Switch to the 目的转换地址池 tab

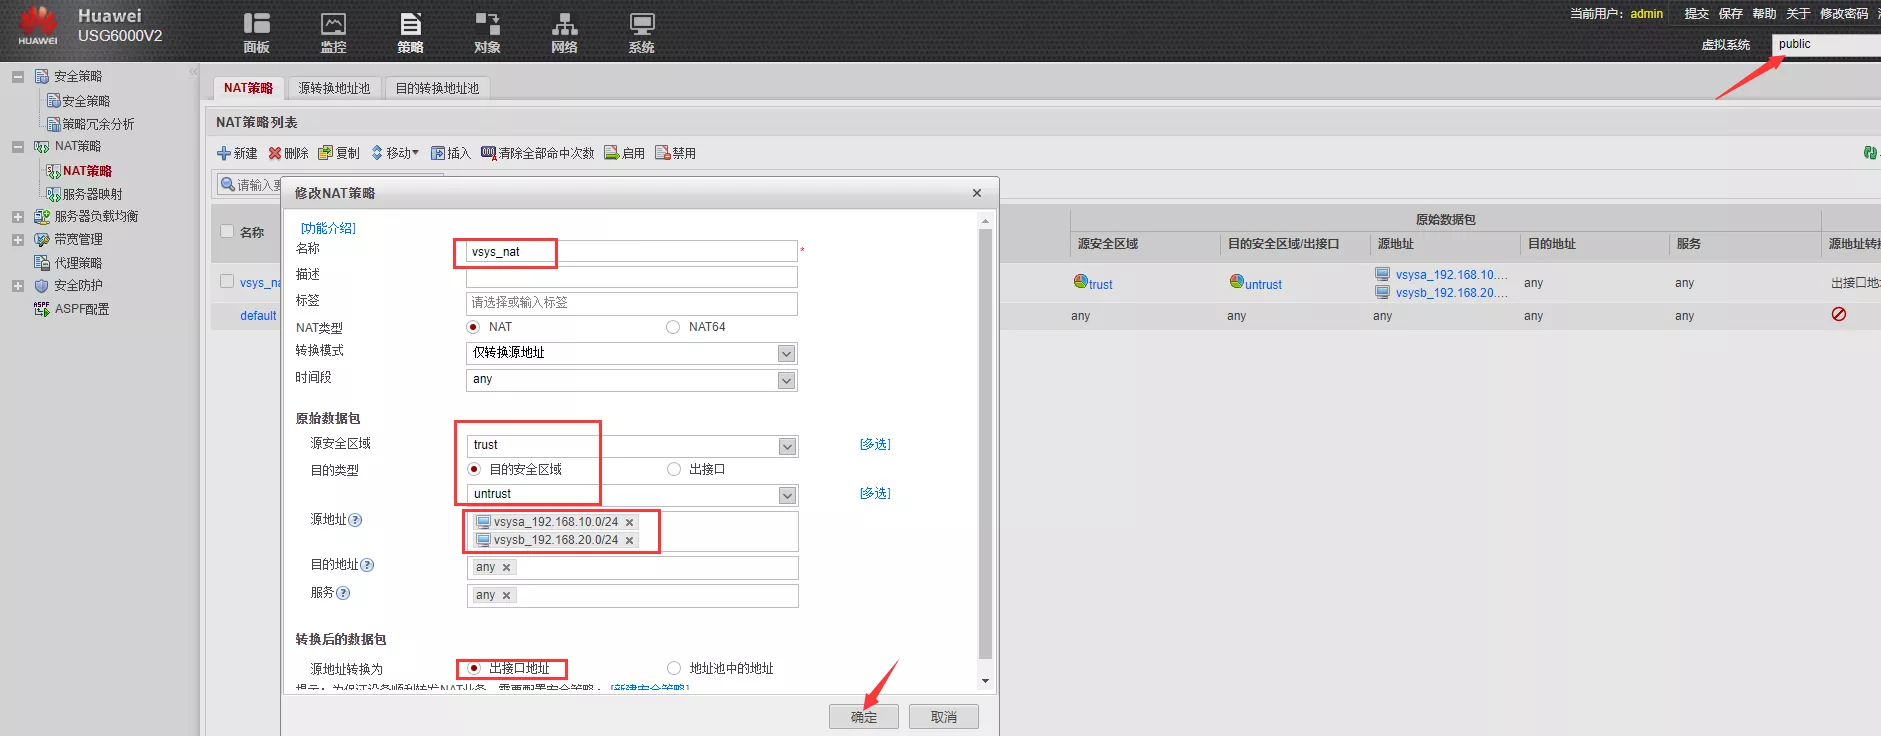pos(437,88)
